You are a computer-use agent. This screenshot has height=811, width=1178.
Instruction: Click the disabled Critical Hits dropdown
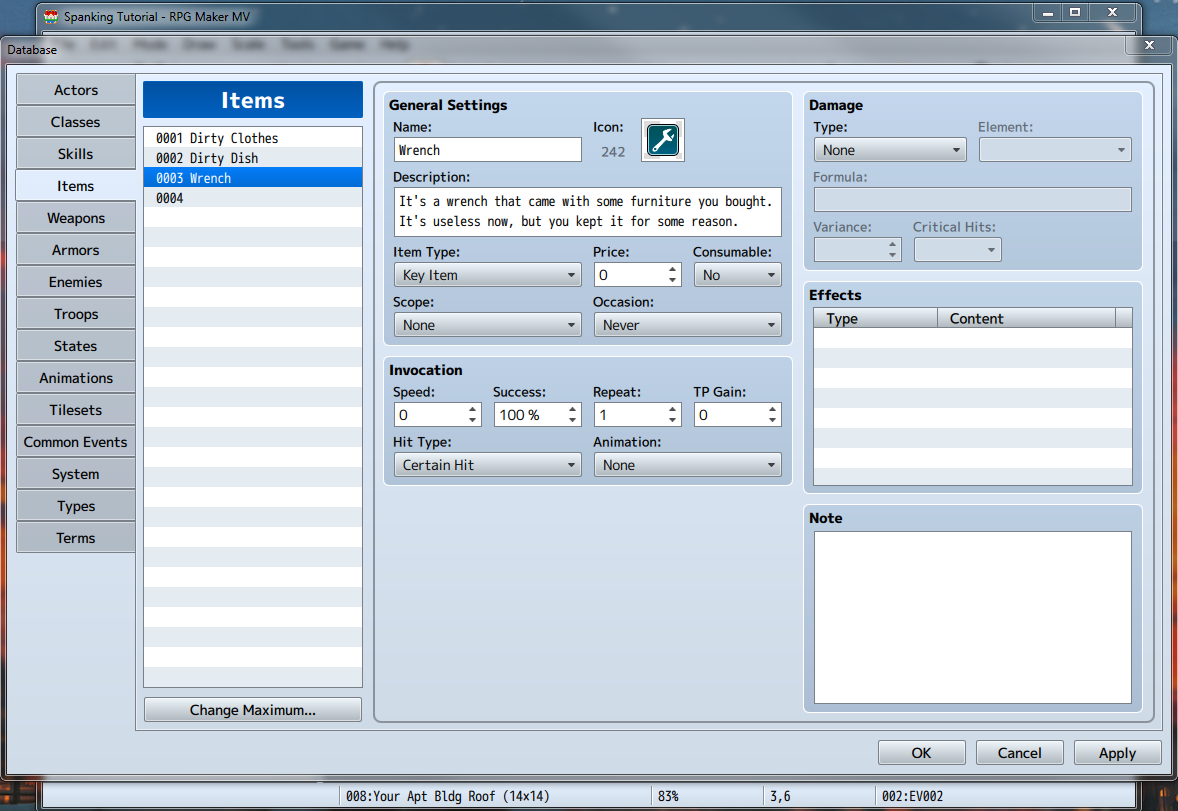pos(957,250)
